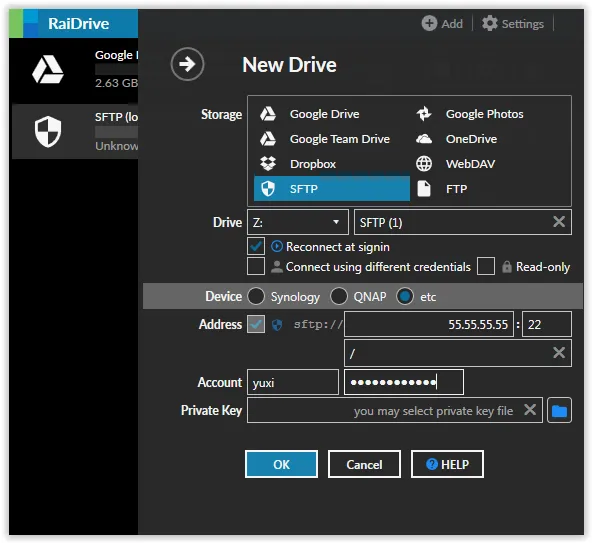Click the Google Drive storage icon
The image size is (592, 543).
pyautogui.click(x=268, y=114)
